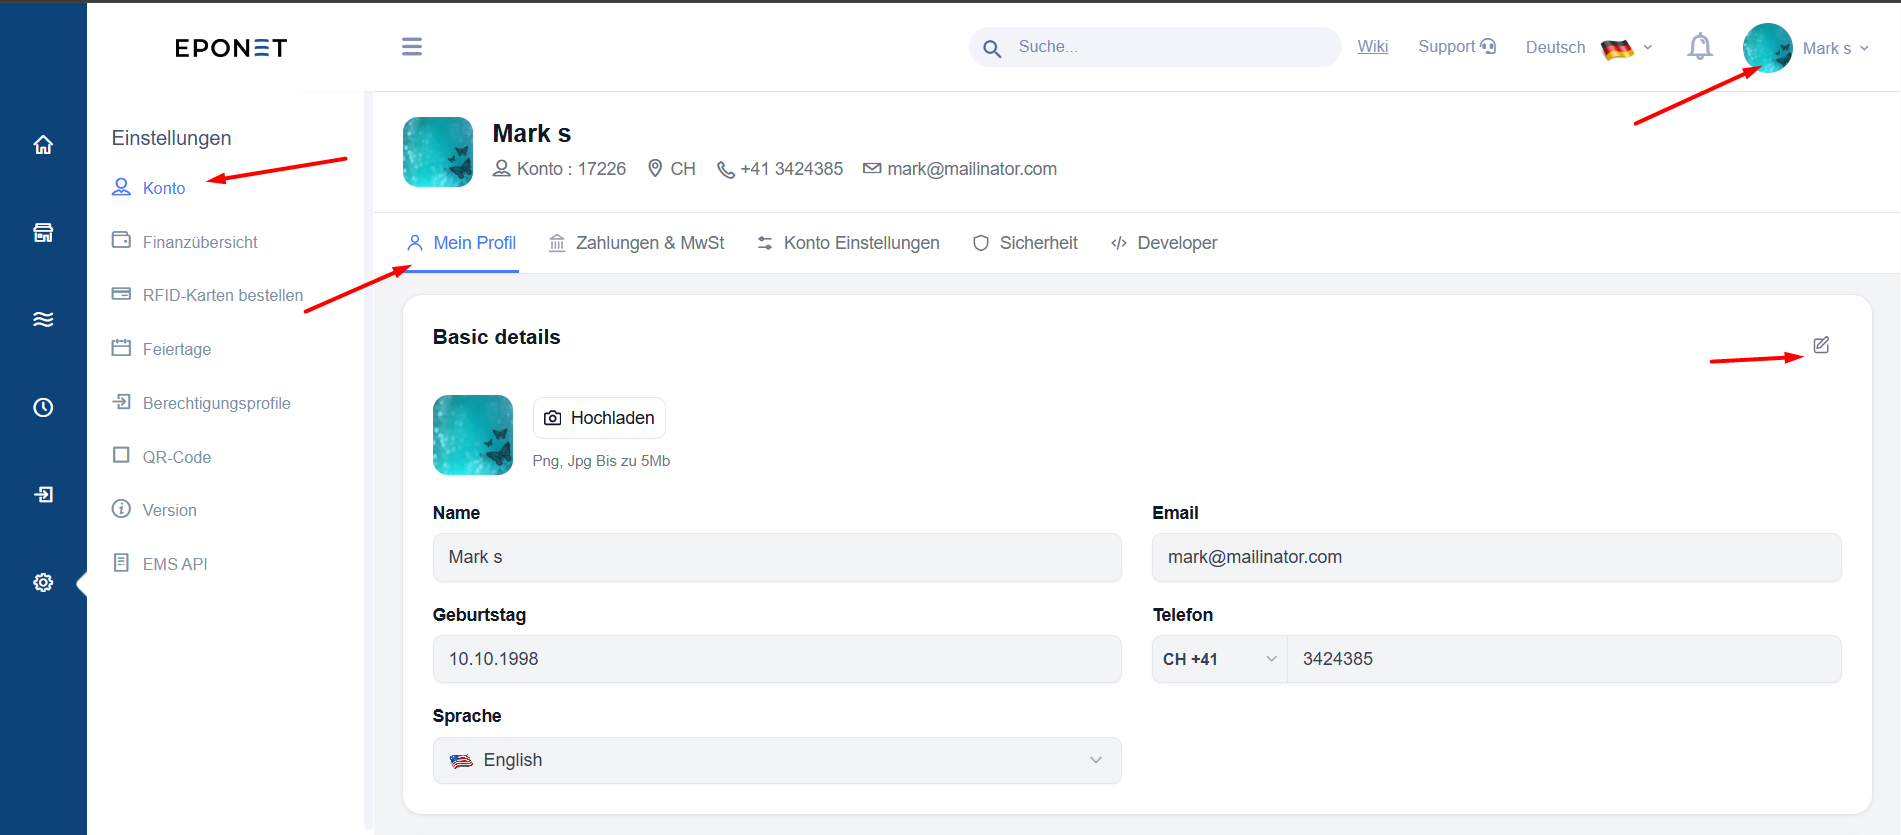This screenshot has width=1901, height=835.
Task: Click the profile thumbnail in Basic details
Action: point(472,435)
